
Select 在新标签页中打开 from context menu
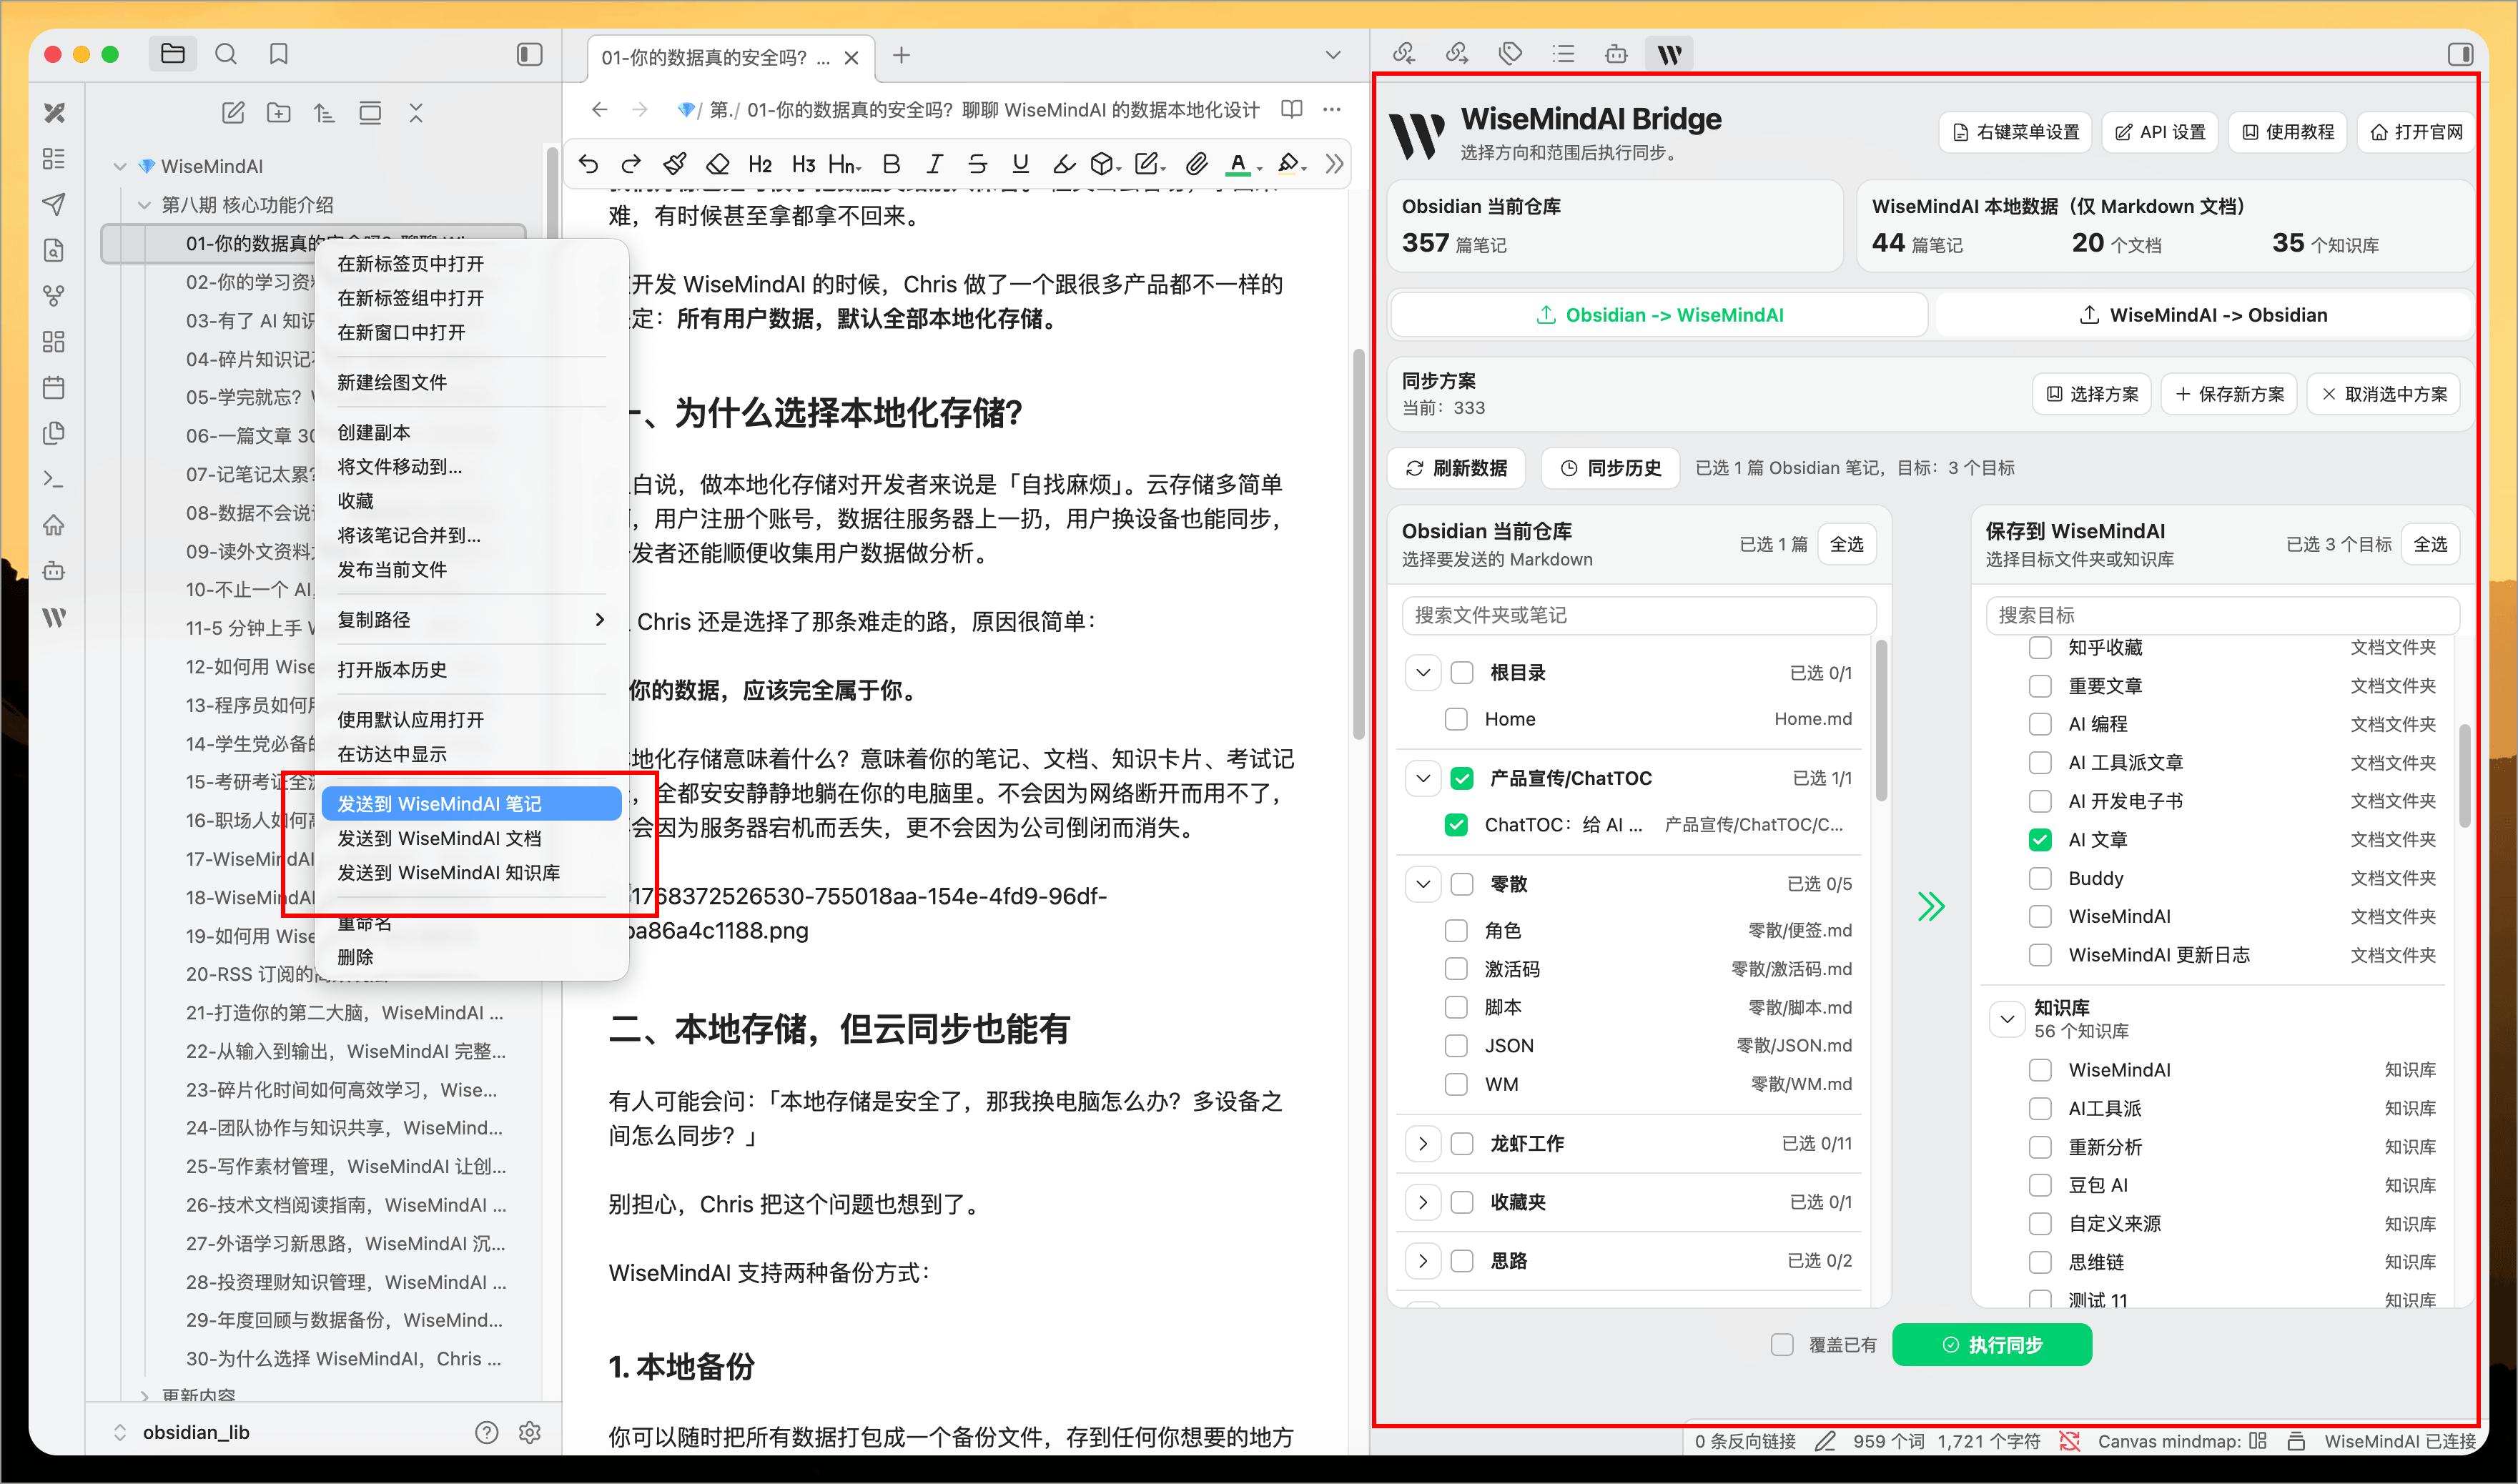point(471,264)
